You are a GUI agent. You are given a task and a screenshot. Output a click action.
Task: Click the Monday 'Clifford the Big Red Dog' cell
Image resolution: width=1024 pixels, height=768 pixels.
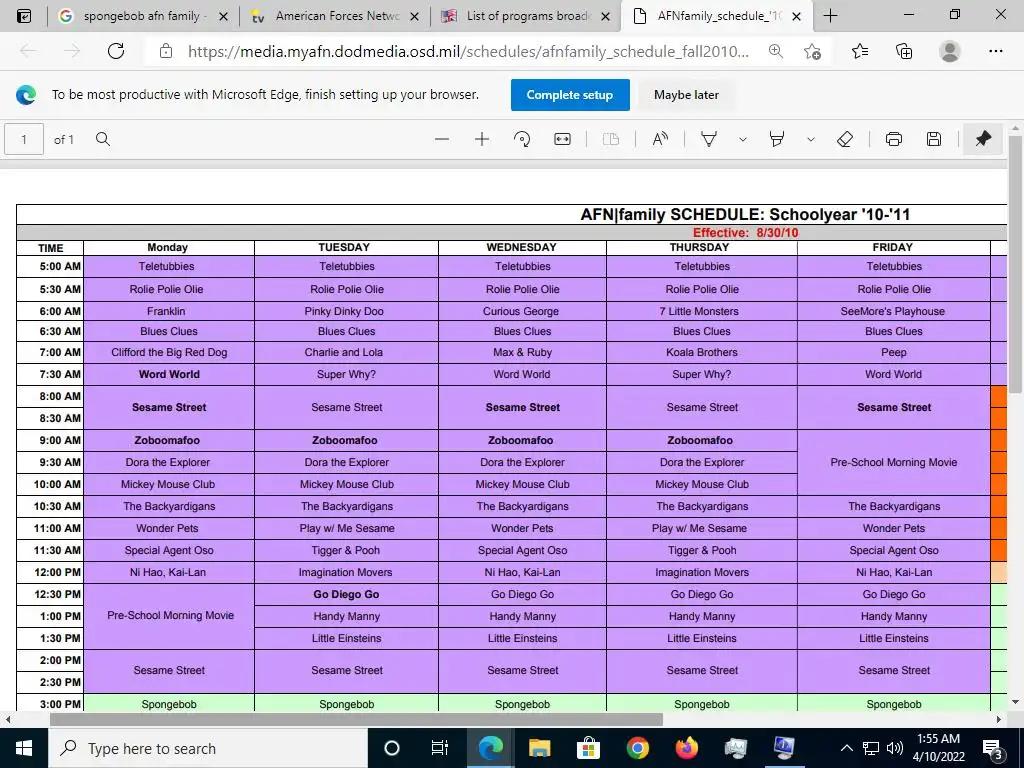tap(169, 353)
